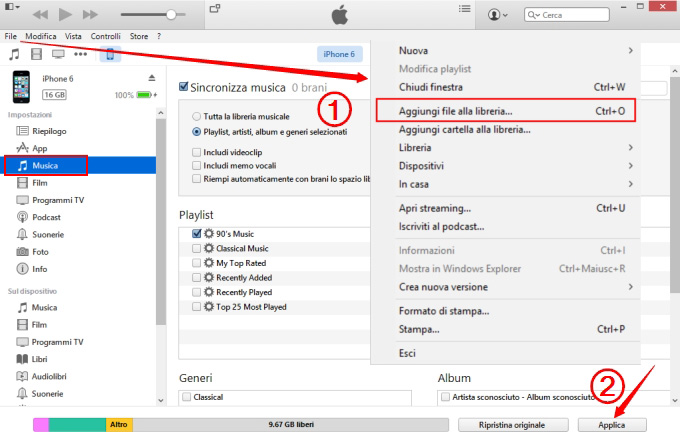Image resolution: width=680 pixels, height=443 pixels.
Task: Adjust the volume slider knob
Action: [171, 15]
